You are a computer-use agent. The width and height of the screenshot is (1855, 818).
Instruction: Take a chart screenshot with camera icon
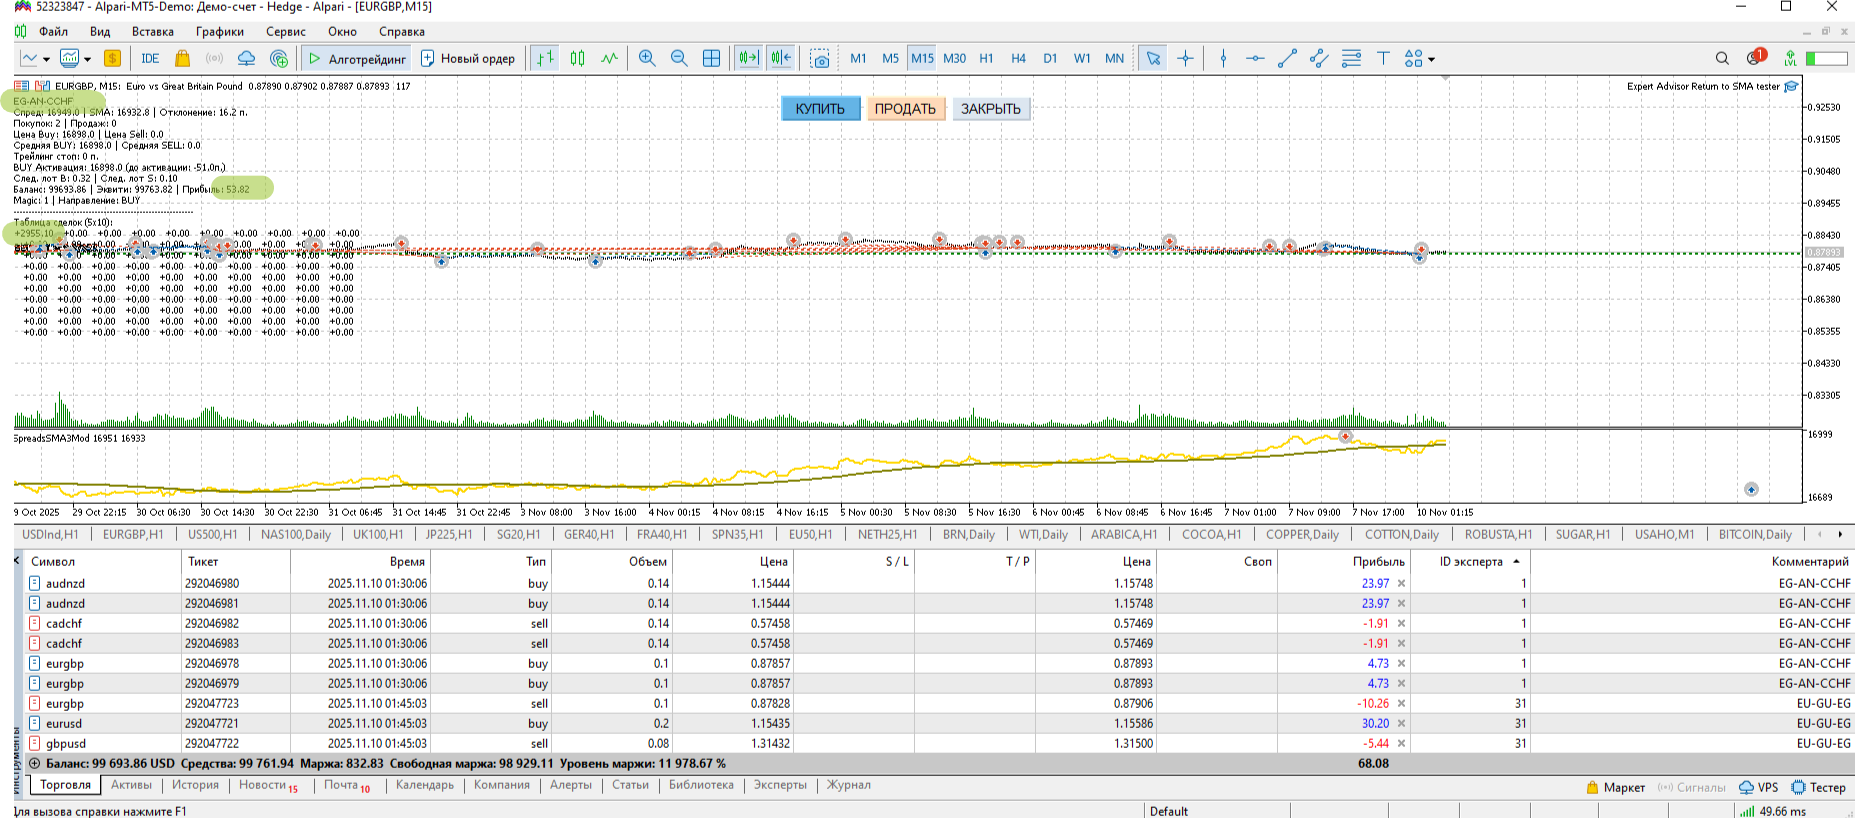(x=820, y=58)
